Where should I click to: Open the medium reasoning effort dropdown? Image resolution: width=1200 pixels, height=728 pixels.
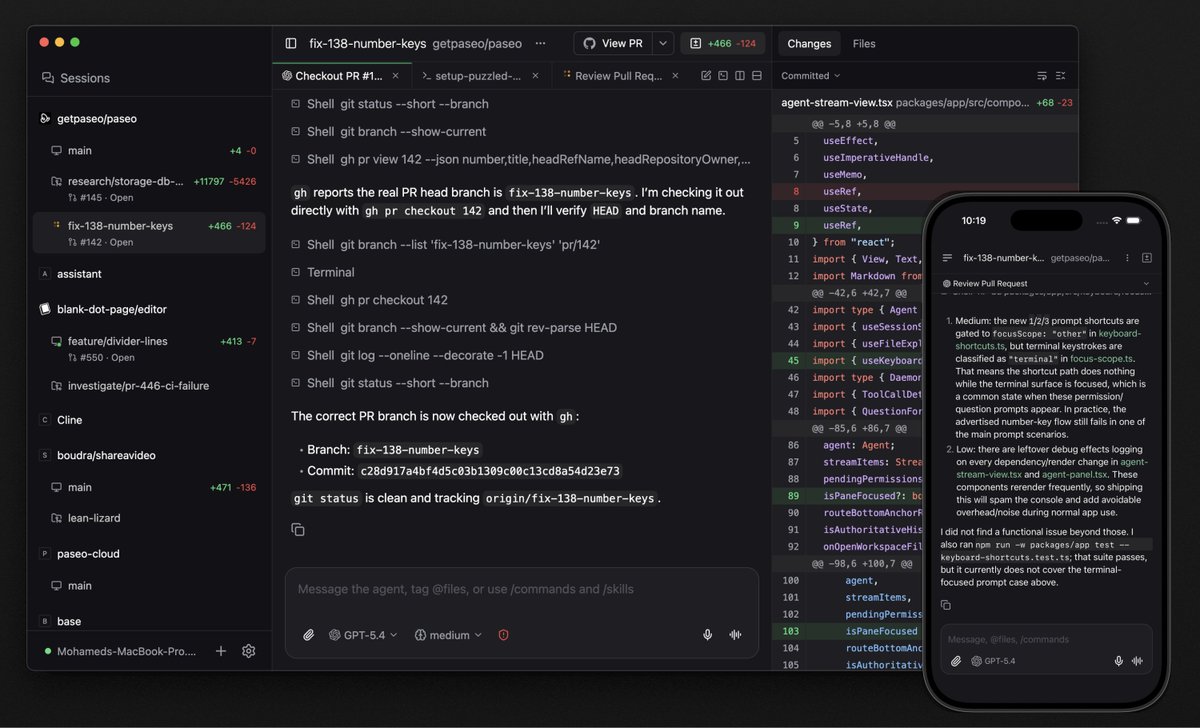point(448,635)
